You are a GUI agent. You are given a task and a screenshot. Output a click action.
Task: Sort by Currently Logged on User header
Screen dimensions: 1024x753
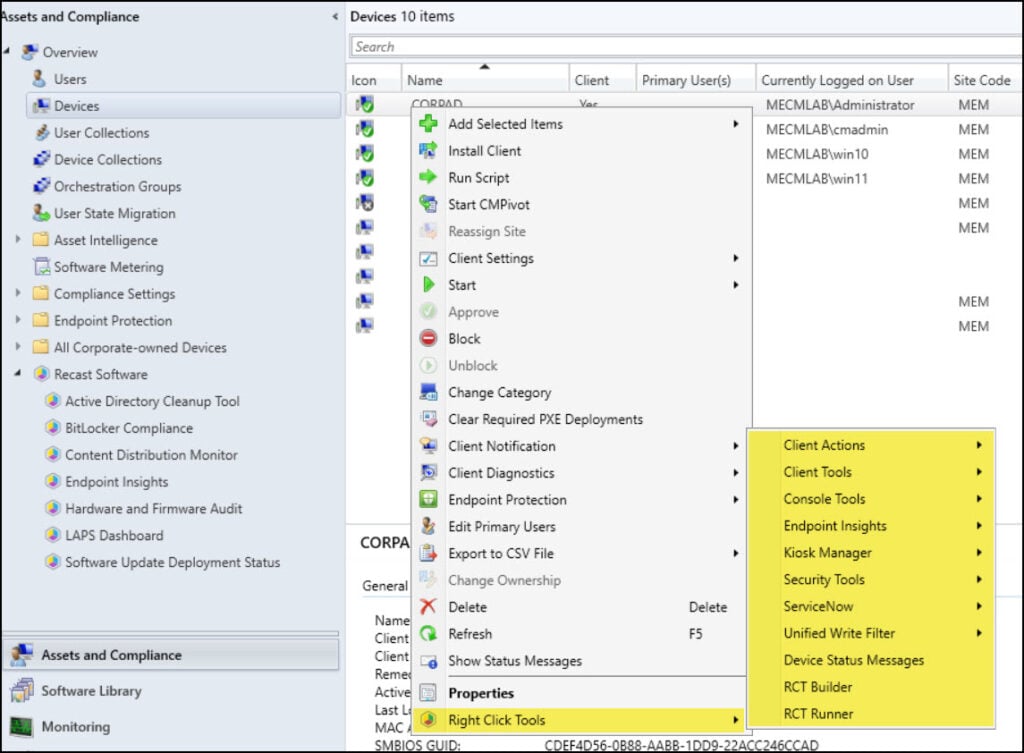point(851,80)
